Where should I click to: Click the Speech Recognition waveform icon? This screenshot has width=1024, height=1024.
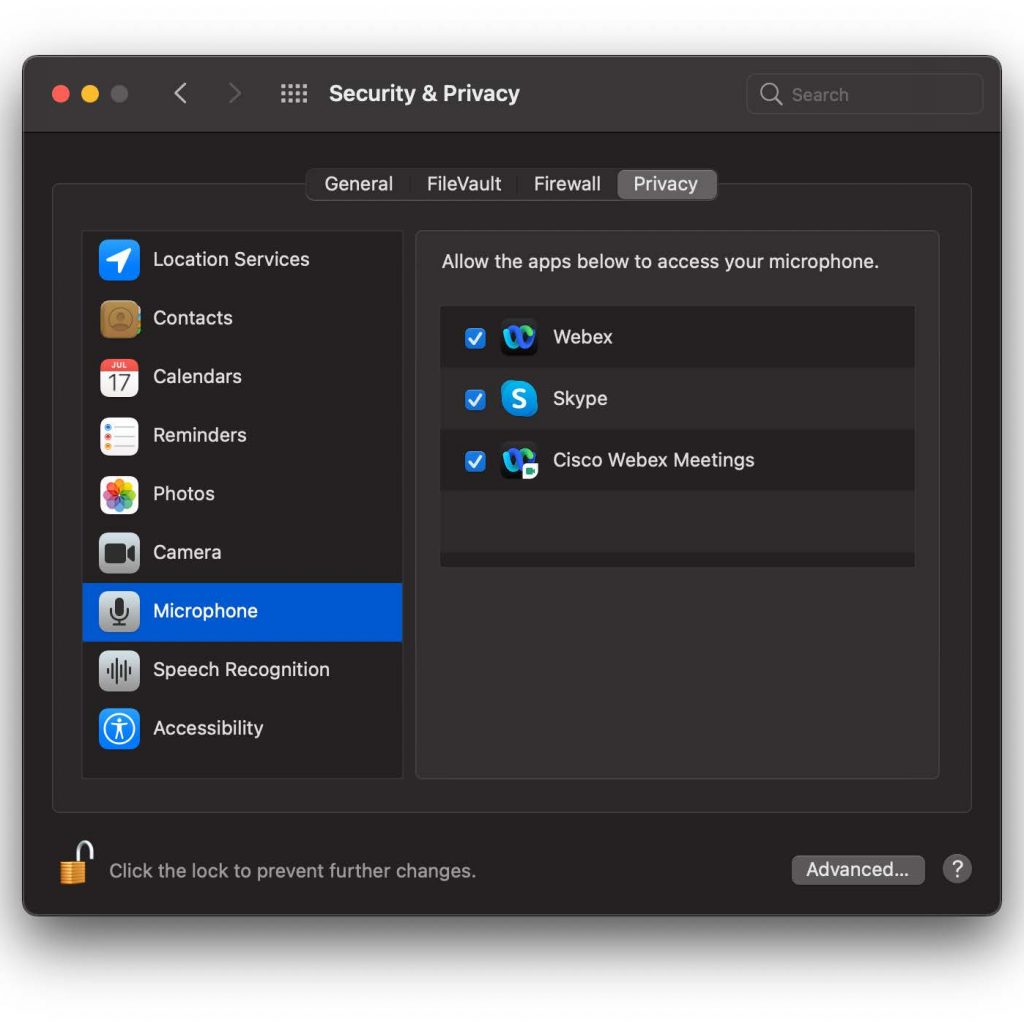(x=119, y=671)
